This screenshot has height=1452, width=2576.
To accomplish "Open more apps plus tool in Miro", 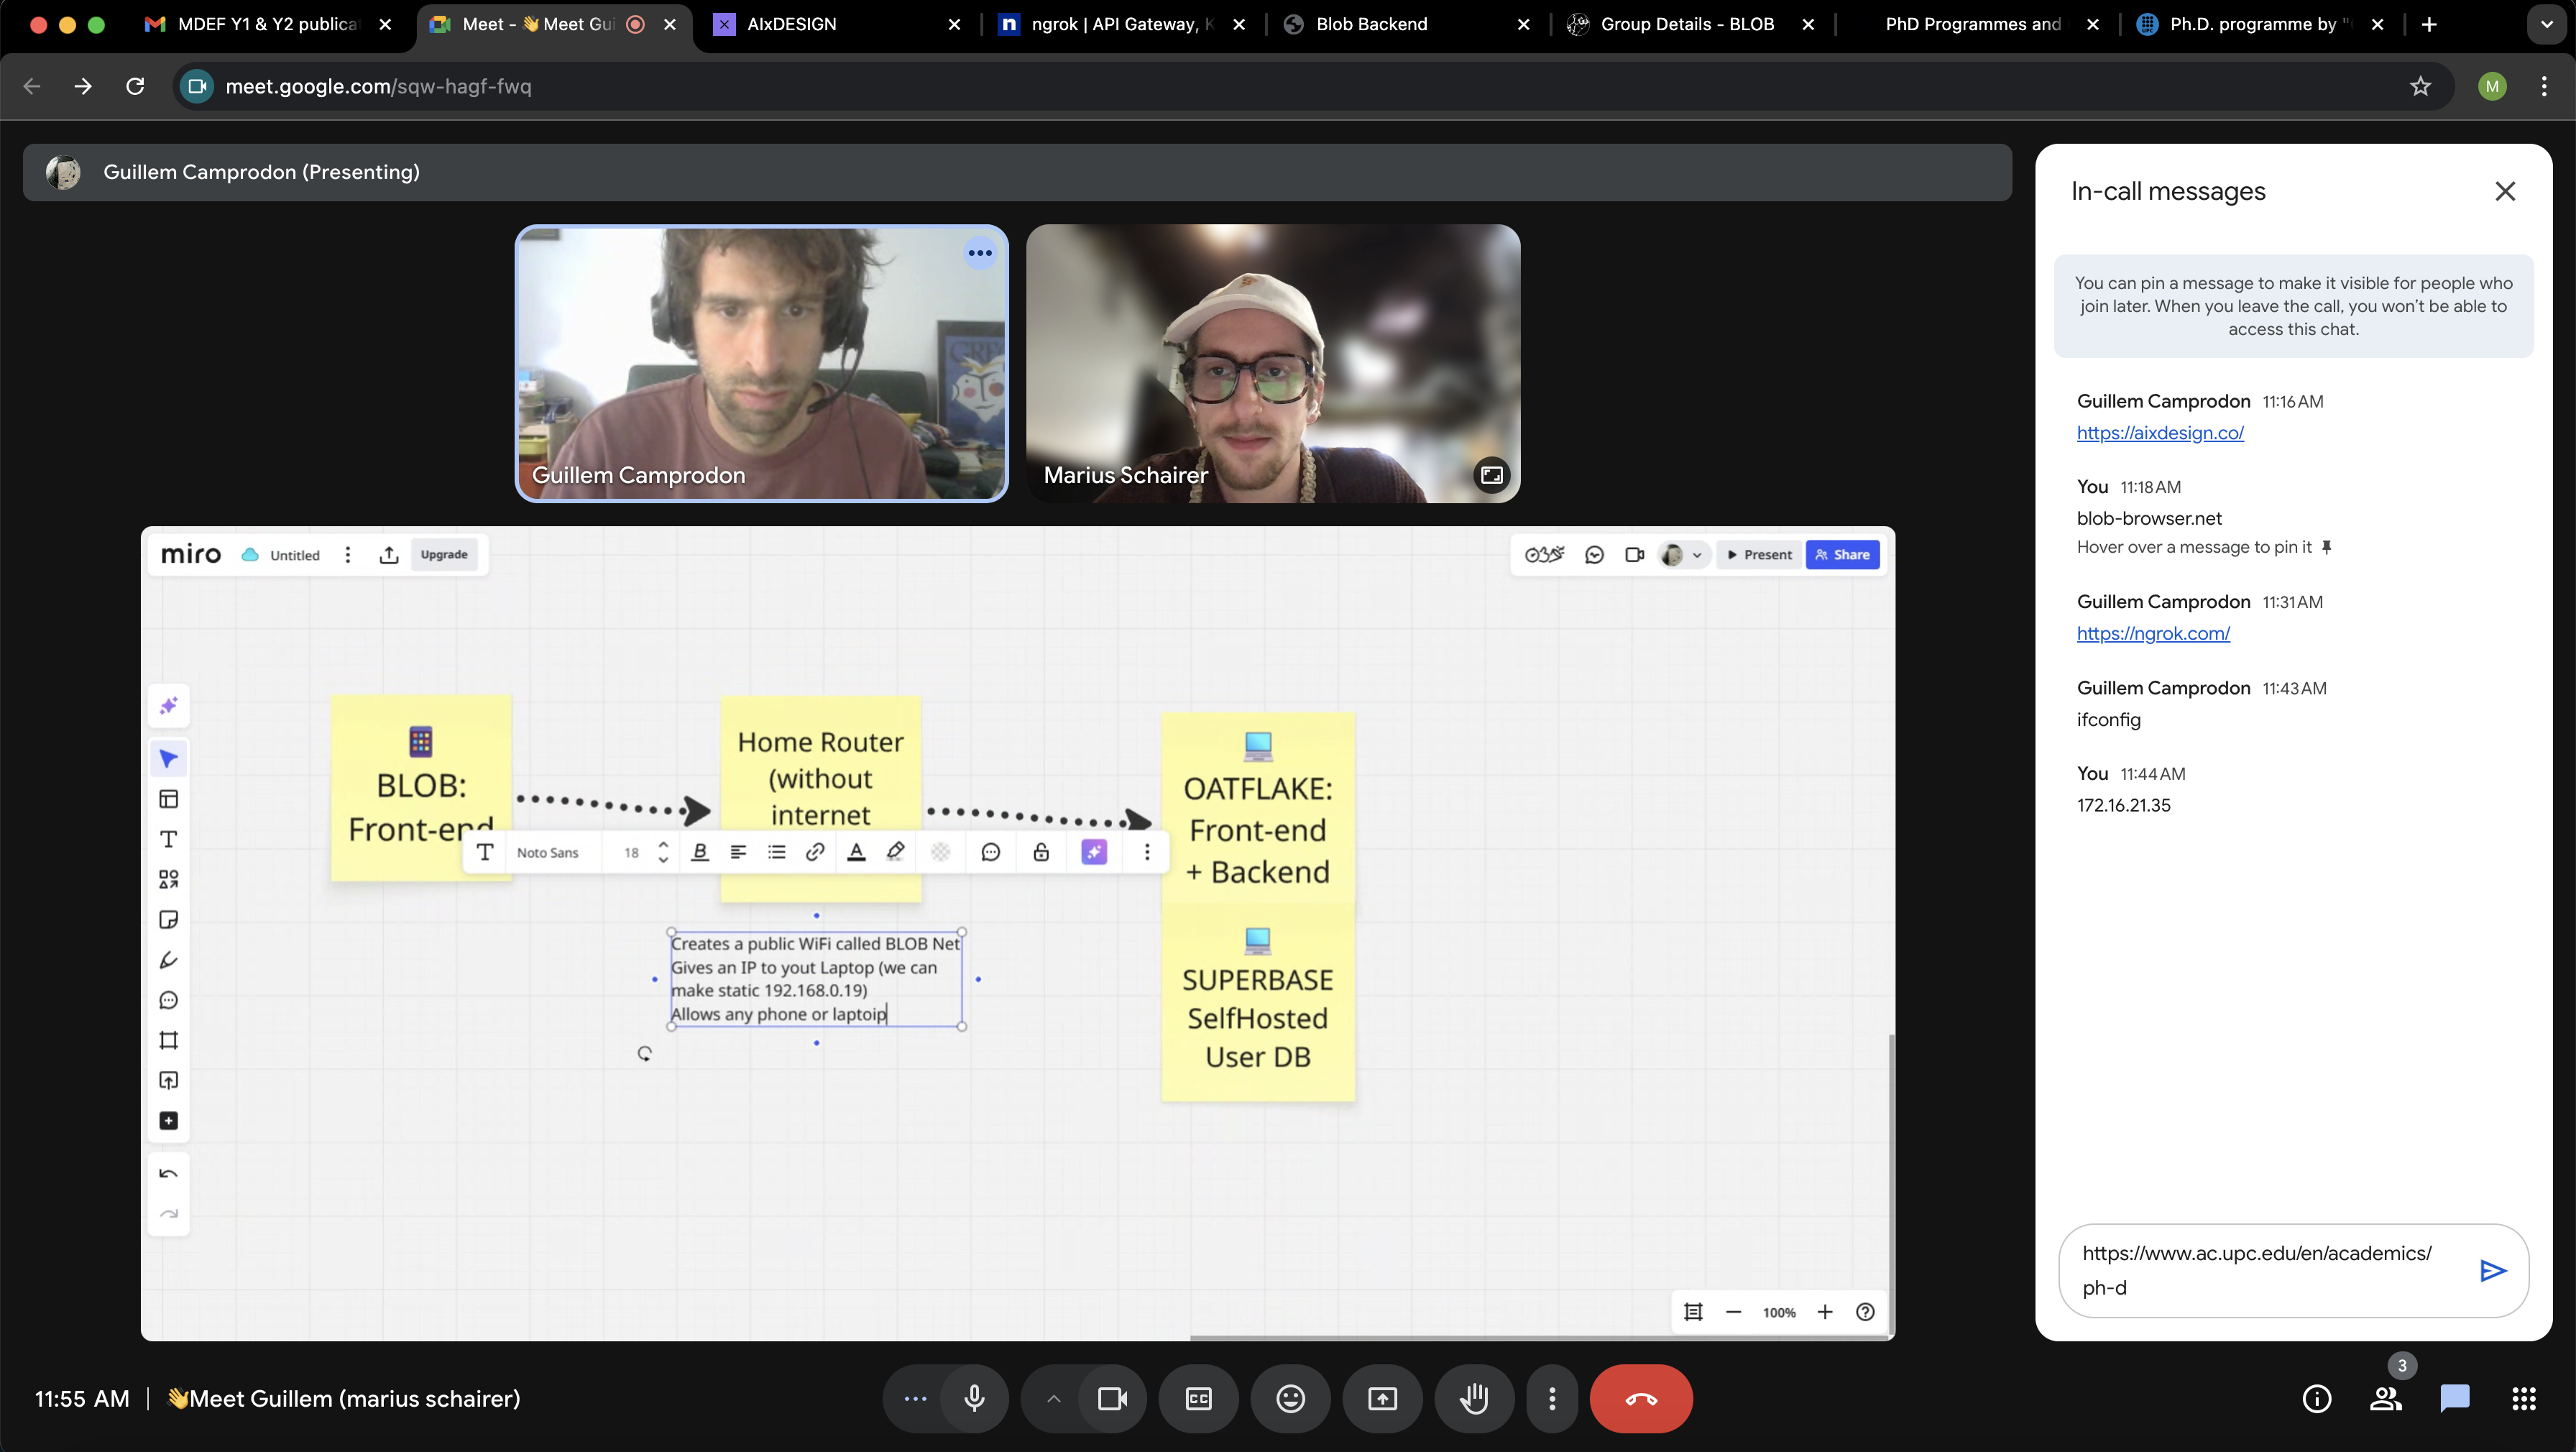I will point(168,1121).
